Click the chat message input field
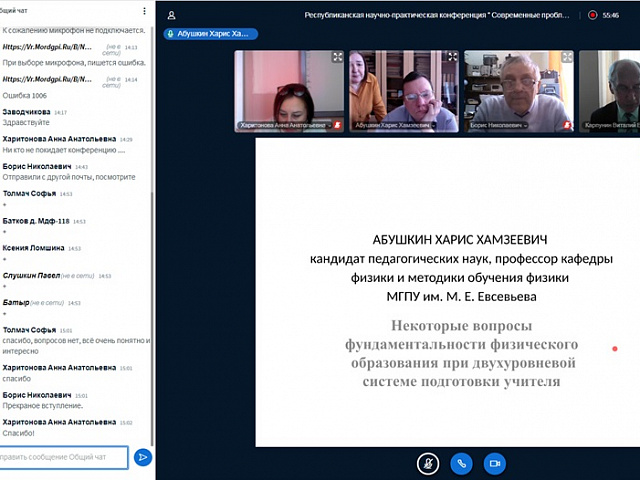The width and height of the screenshot is (640, 480). coord(64,457)
